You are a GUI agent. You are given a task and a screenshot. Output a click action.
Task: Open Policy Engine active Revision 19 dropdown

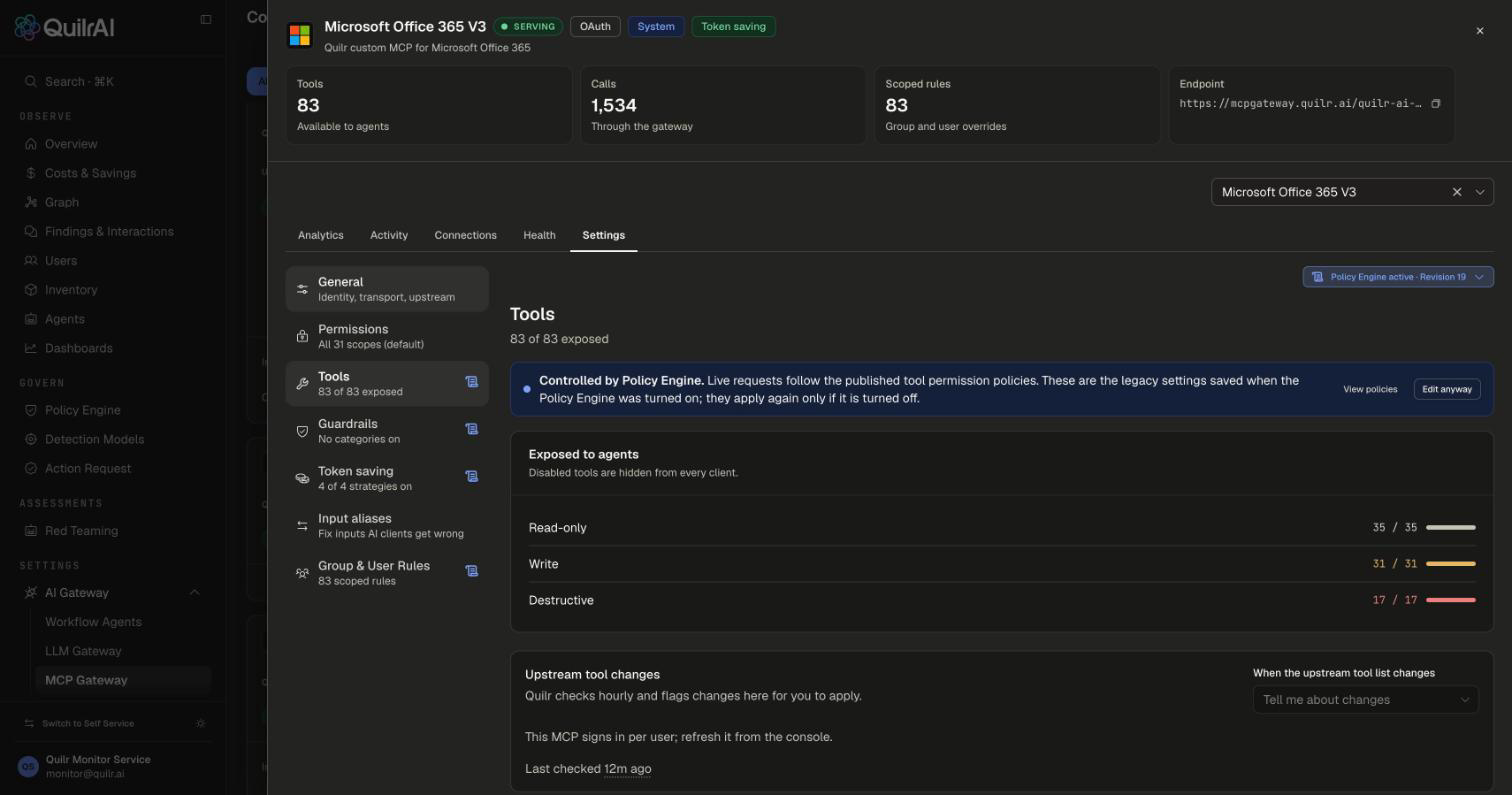click(x=1398, y=277)
